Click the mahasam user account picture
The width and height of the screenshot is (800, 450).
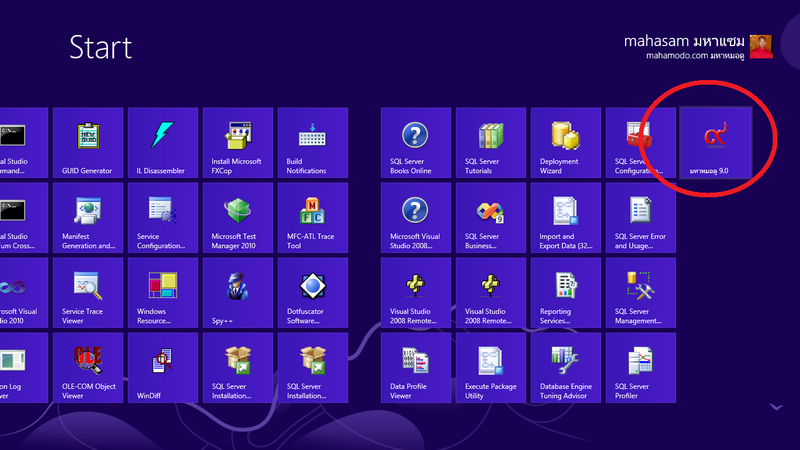tap(761, 47)
